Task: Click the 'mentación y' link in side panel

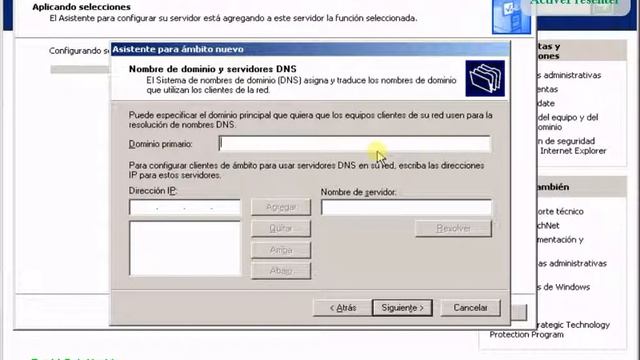Action: (560, 240)
